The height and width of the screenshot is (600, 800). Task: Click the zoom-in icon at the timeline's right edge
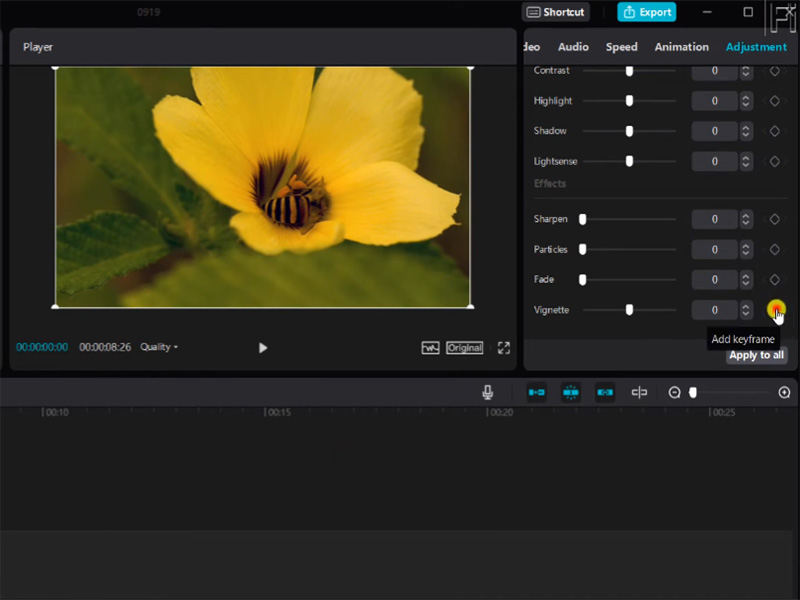tap(785, 392)
